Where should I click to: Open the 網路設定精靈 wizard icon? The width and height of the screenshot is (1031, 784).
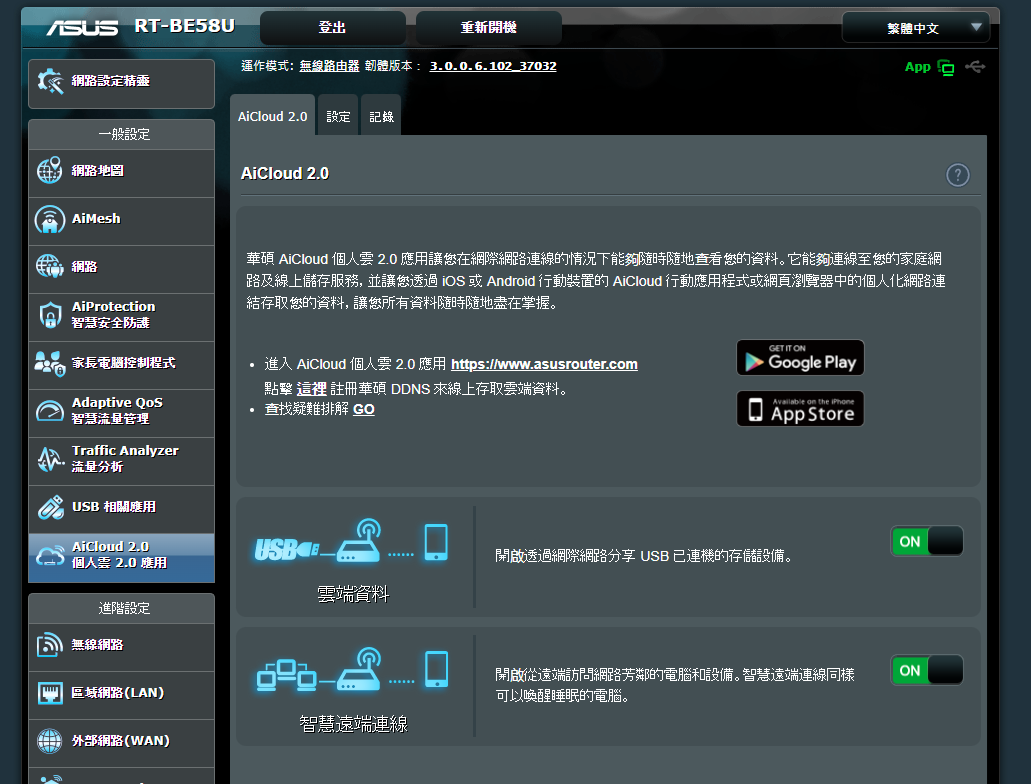(50, 82)
